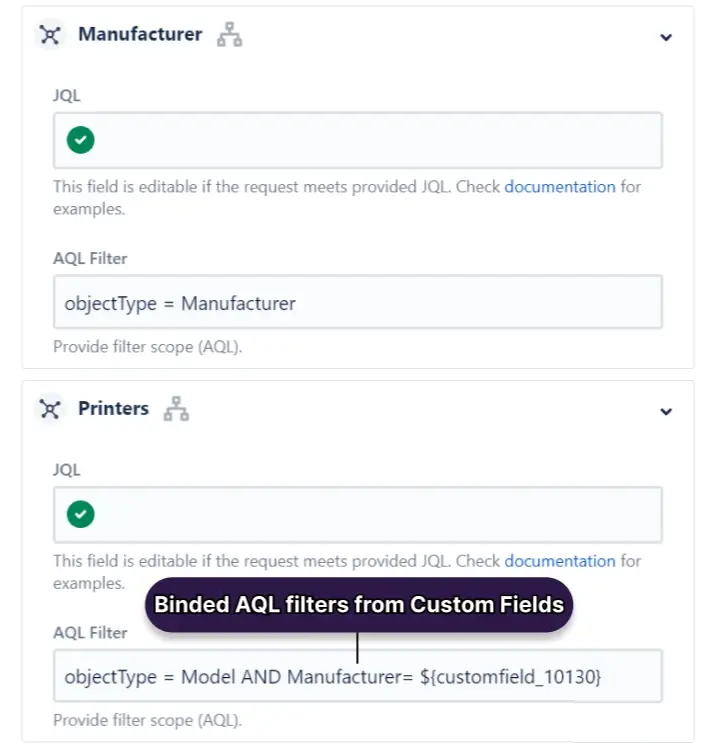The image size is (705, 747).
Task: Collapse the Manufacturer section chevron
Action: coord(666,37)
